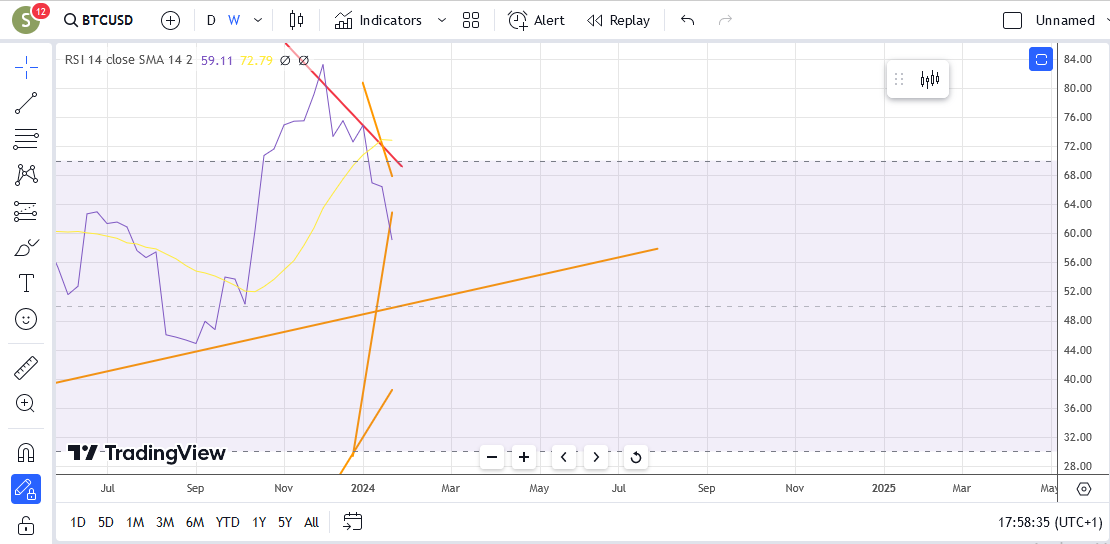Click the SMA value 72.79

point(256,60)
